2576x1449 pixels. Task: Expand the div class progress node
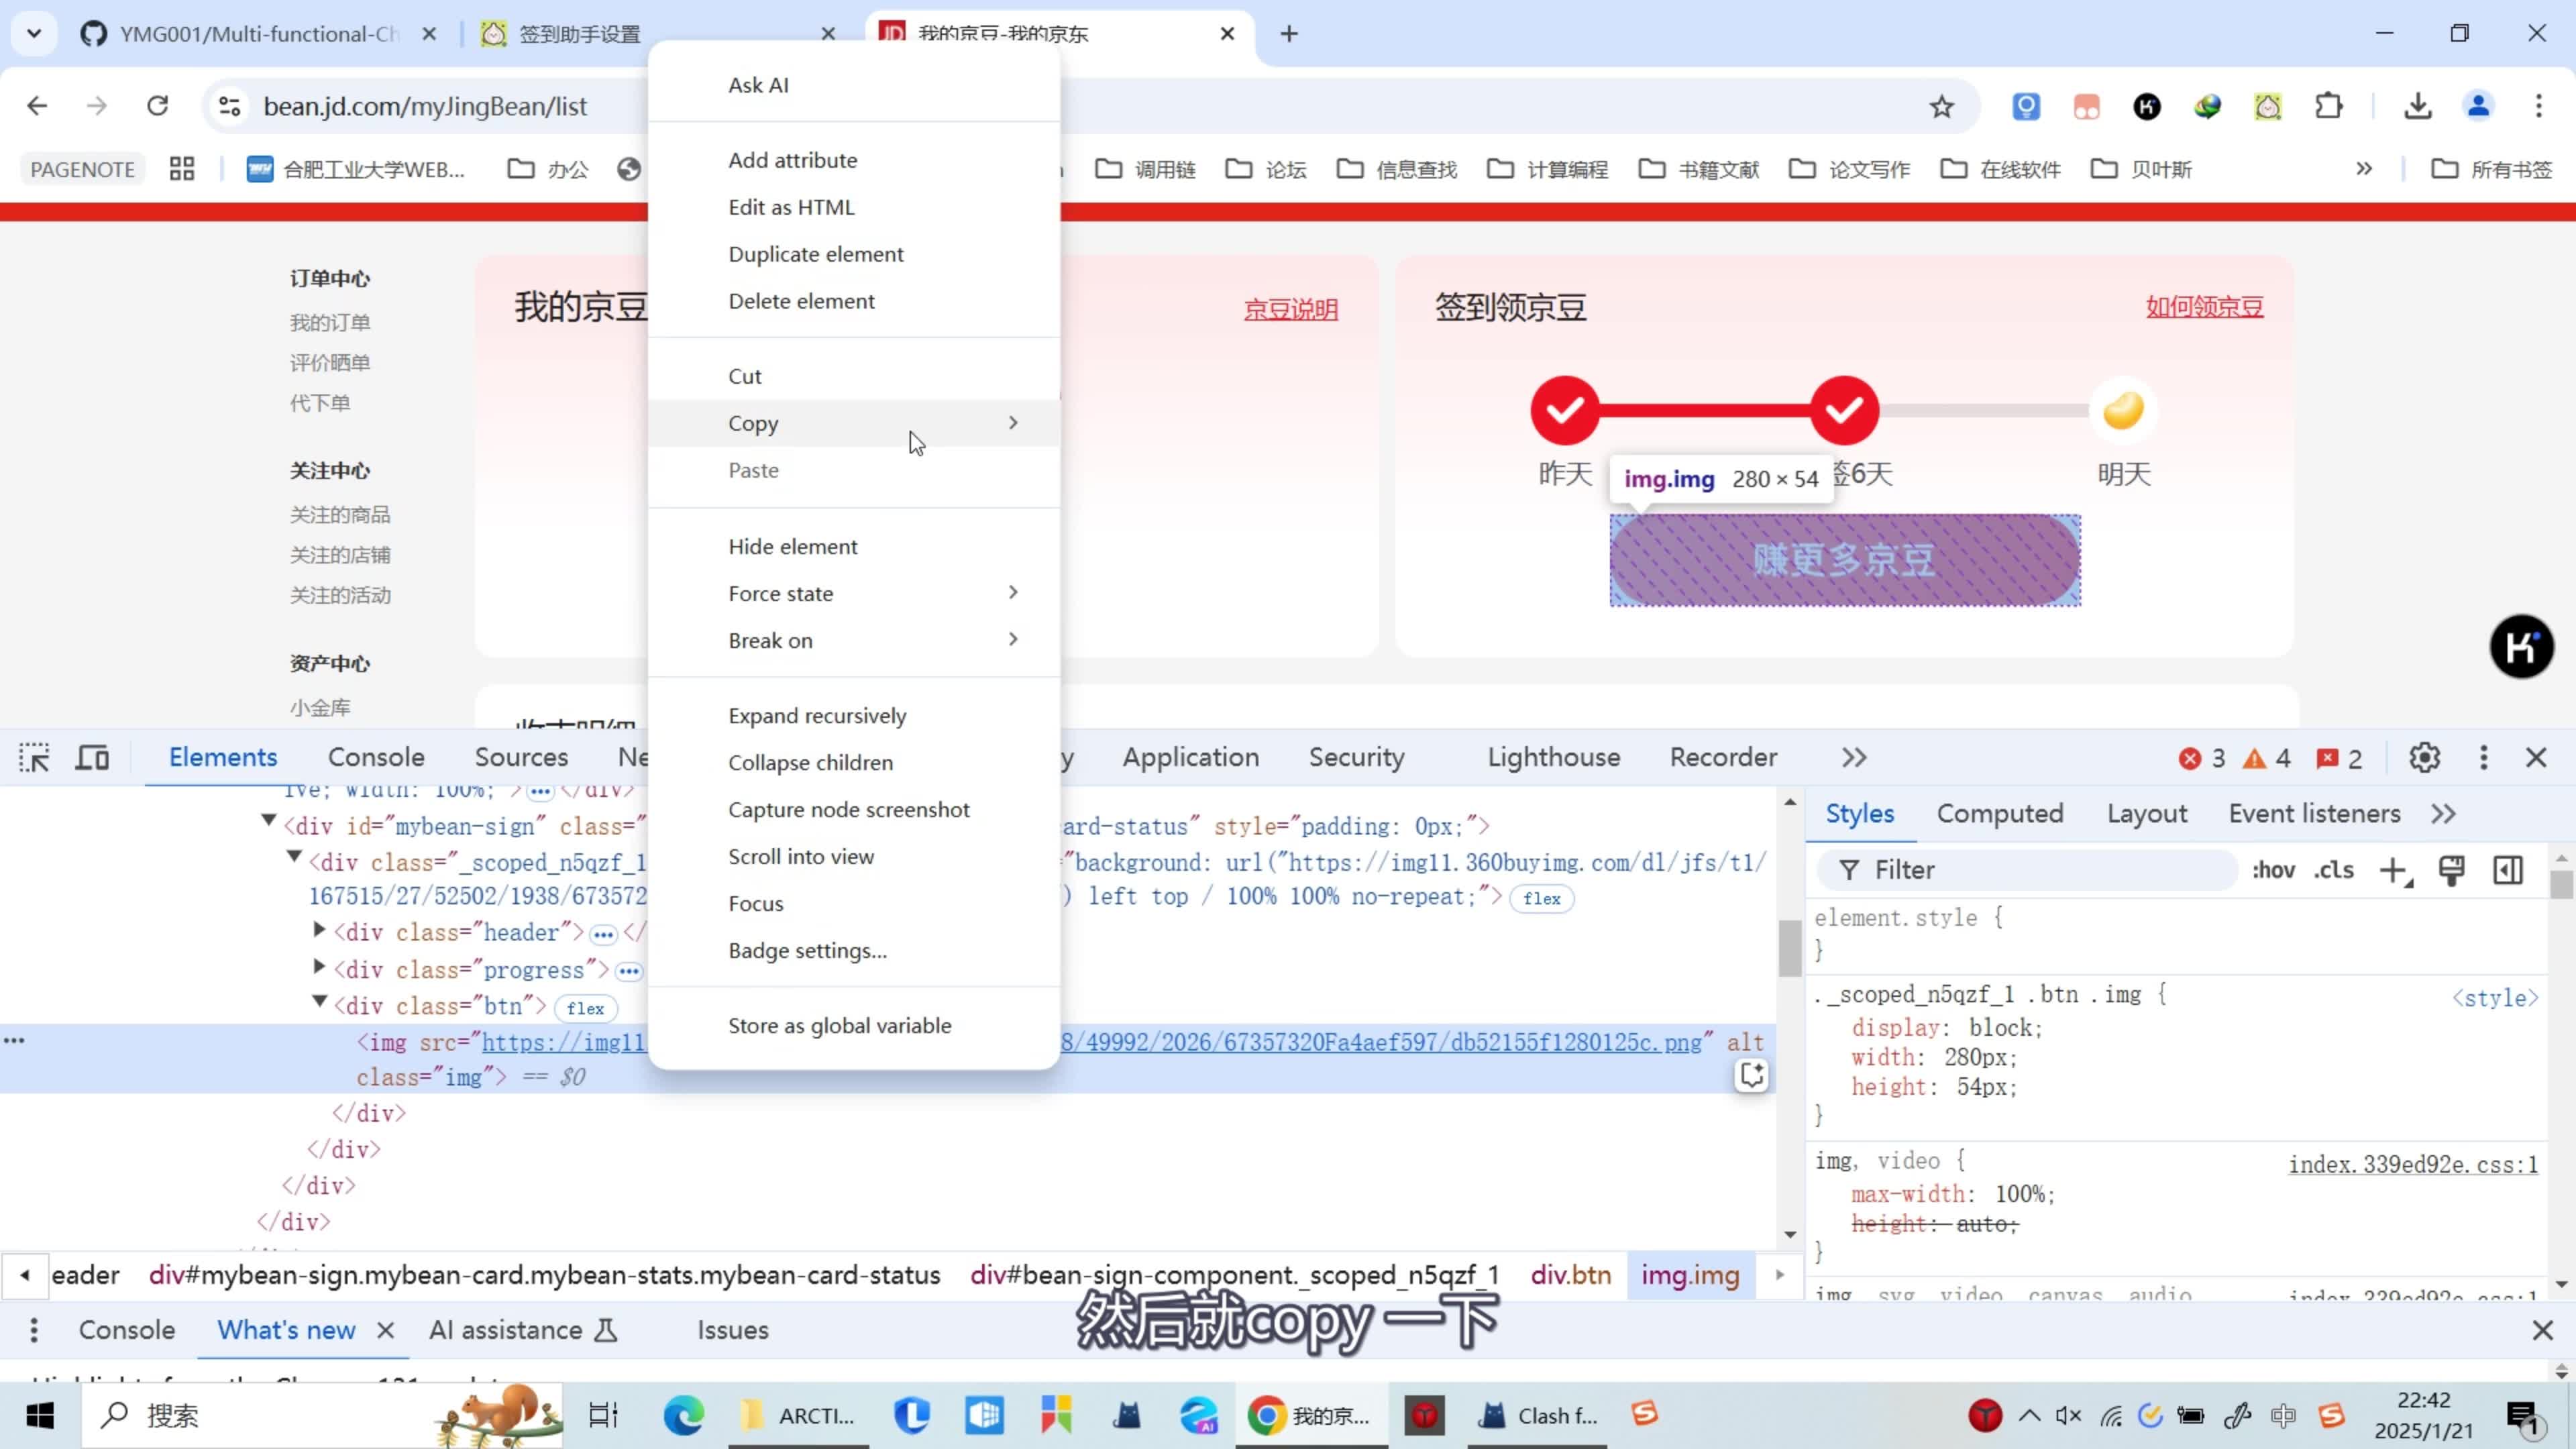pos(319,968)
